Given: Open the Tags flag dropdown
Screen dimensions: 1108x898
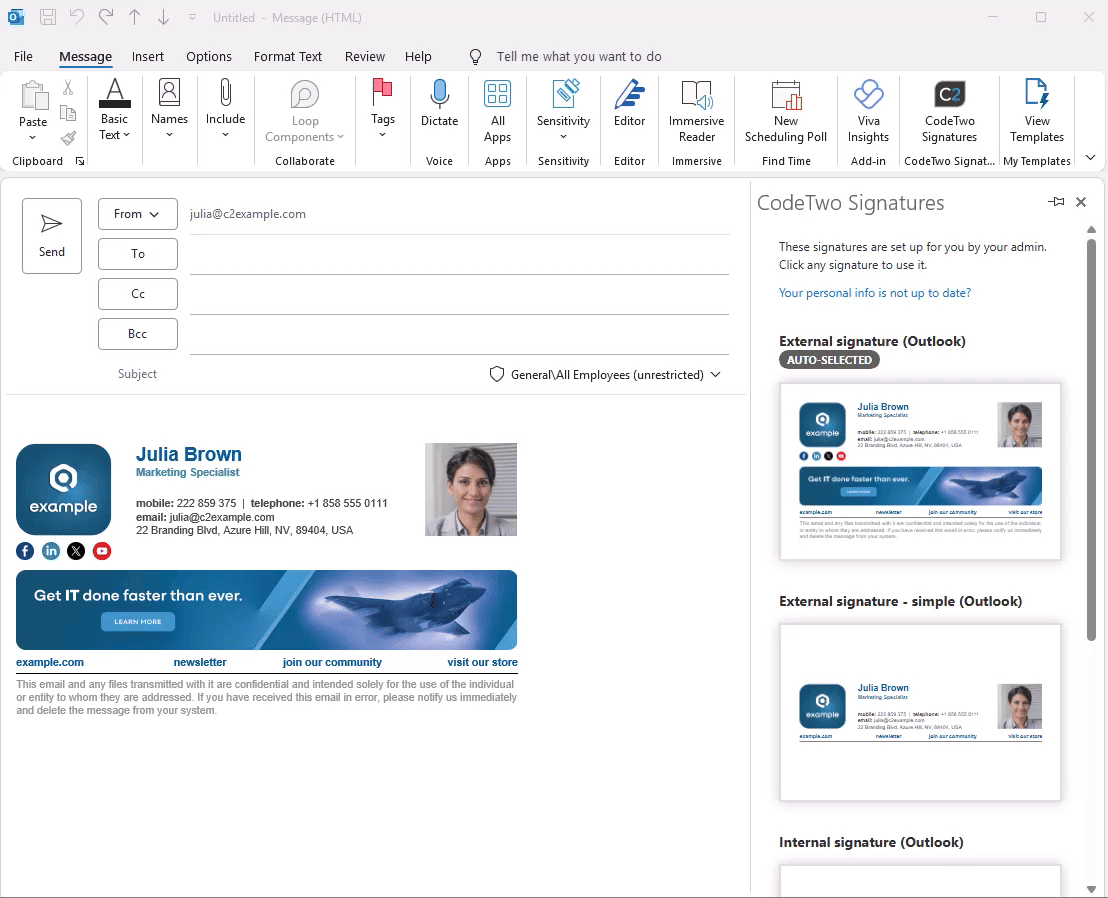Looking at the screenshot, I should click(x=382, y=109).
